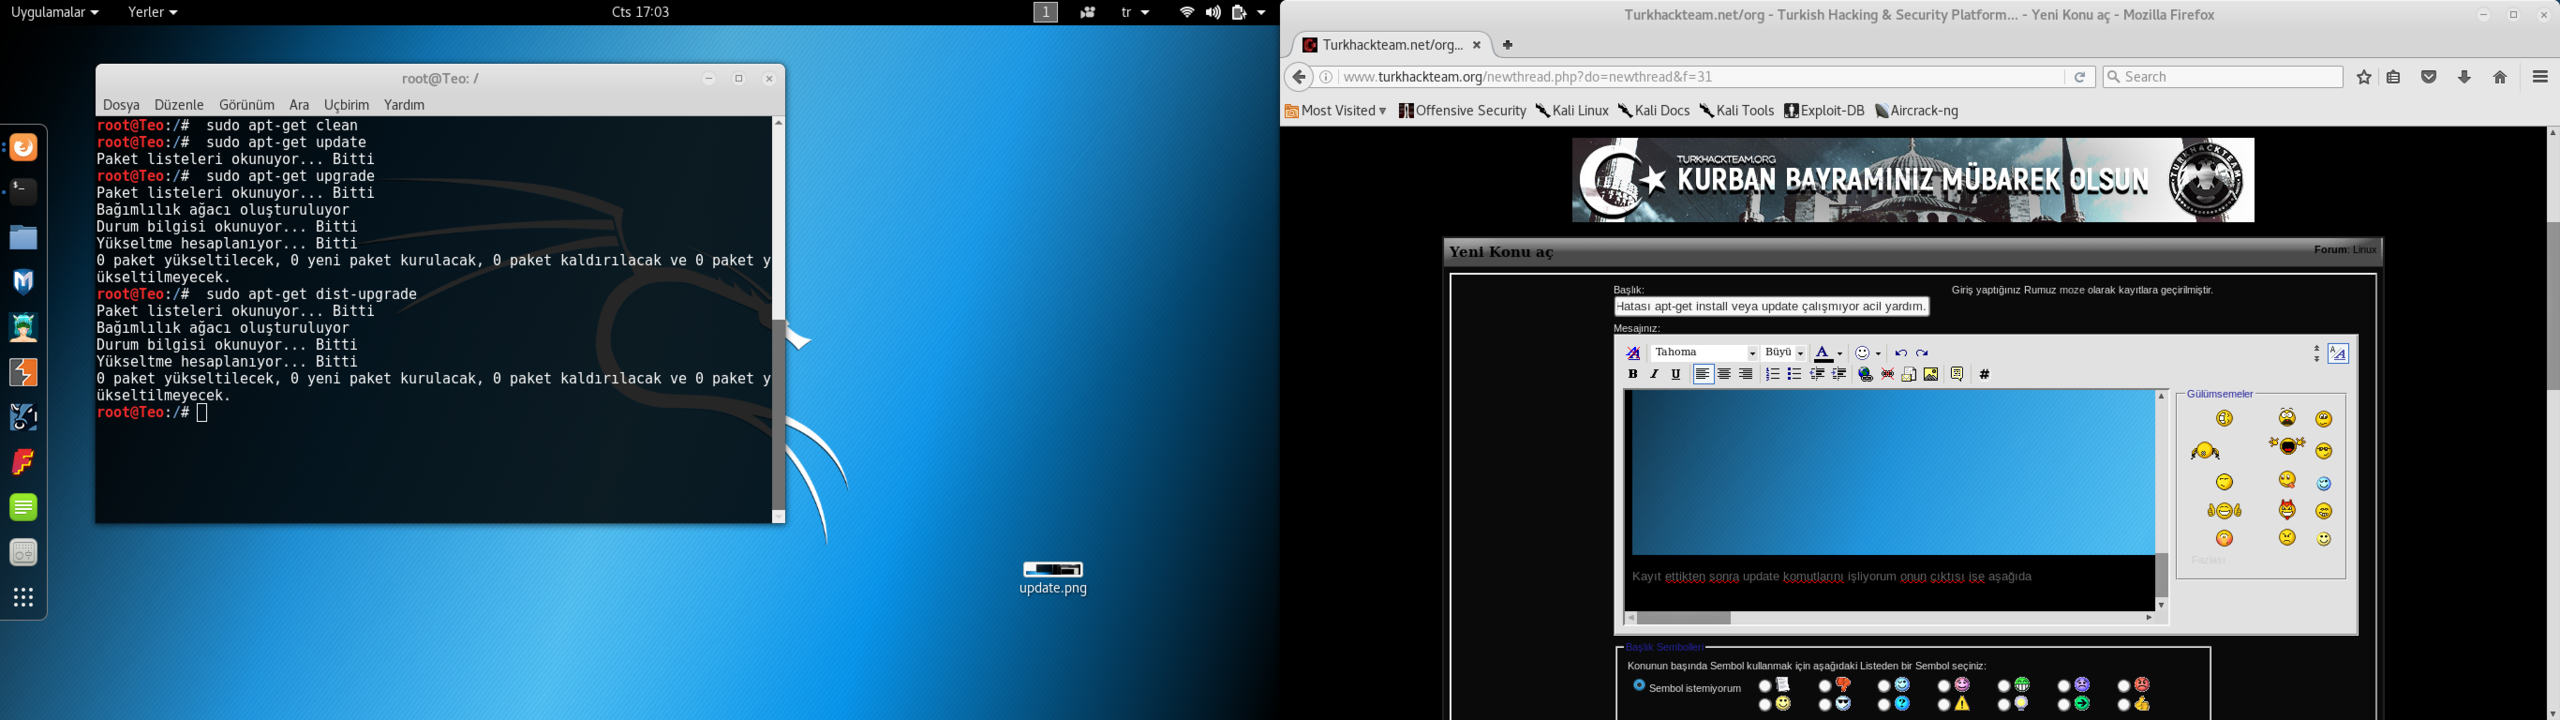Click the Remove Formatting icon in editor toolbar
2560x720 pixels.
(x=1632, y=353)
